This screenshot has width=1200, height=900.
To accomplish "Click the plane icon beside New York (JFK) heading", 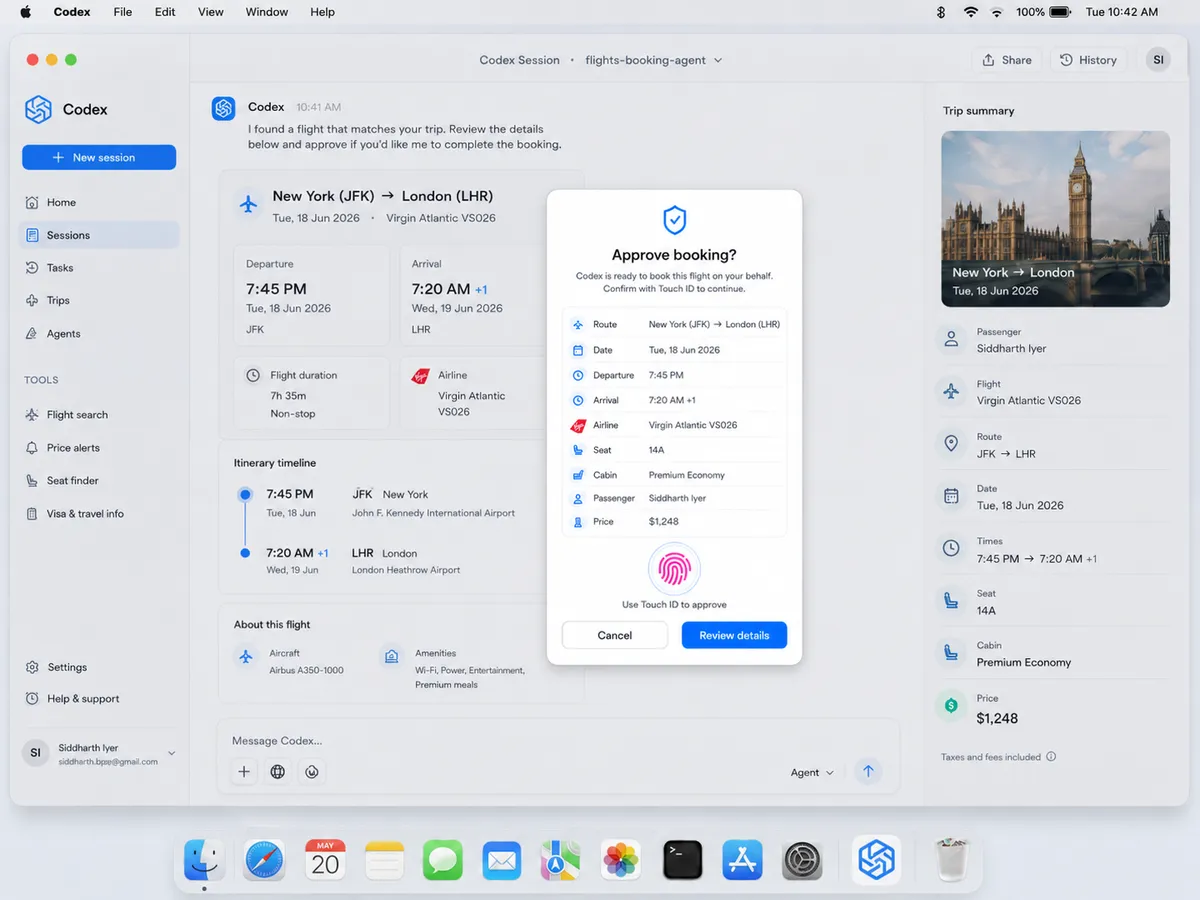I will point(248,205).
